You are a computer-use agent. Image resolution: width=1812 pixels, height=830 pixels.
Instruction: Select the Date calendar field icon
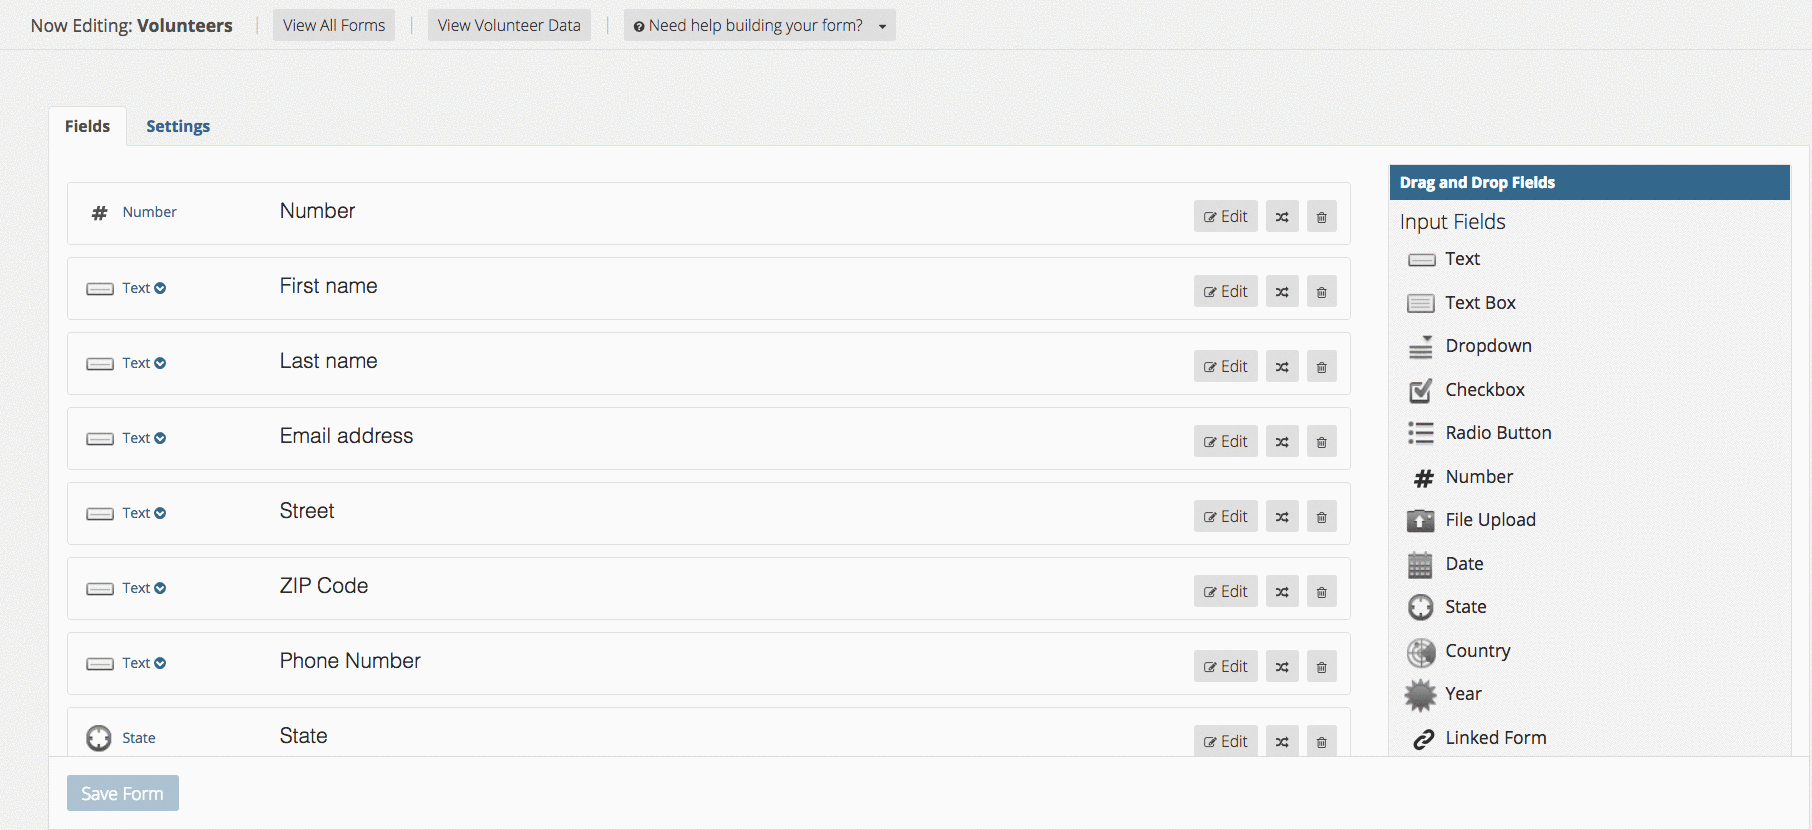[1420, 565]
